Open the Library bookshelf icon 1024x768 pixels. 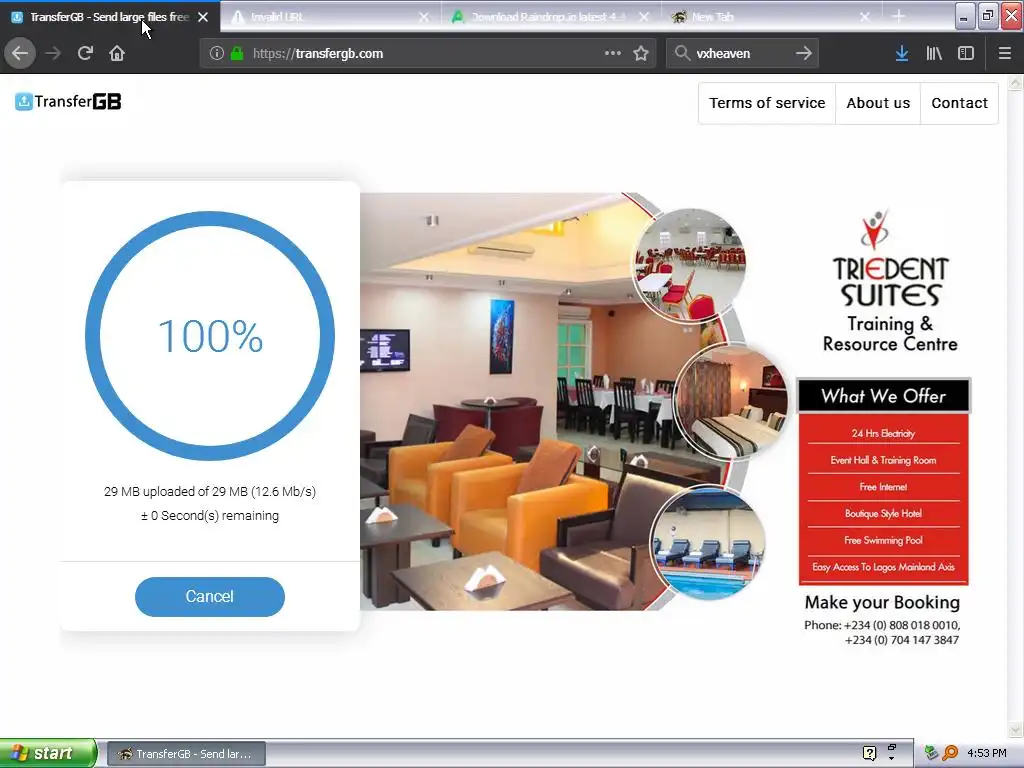point(934,54)
